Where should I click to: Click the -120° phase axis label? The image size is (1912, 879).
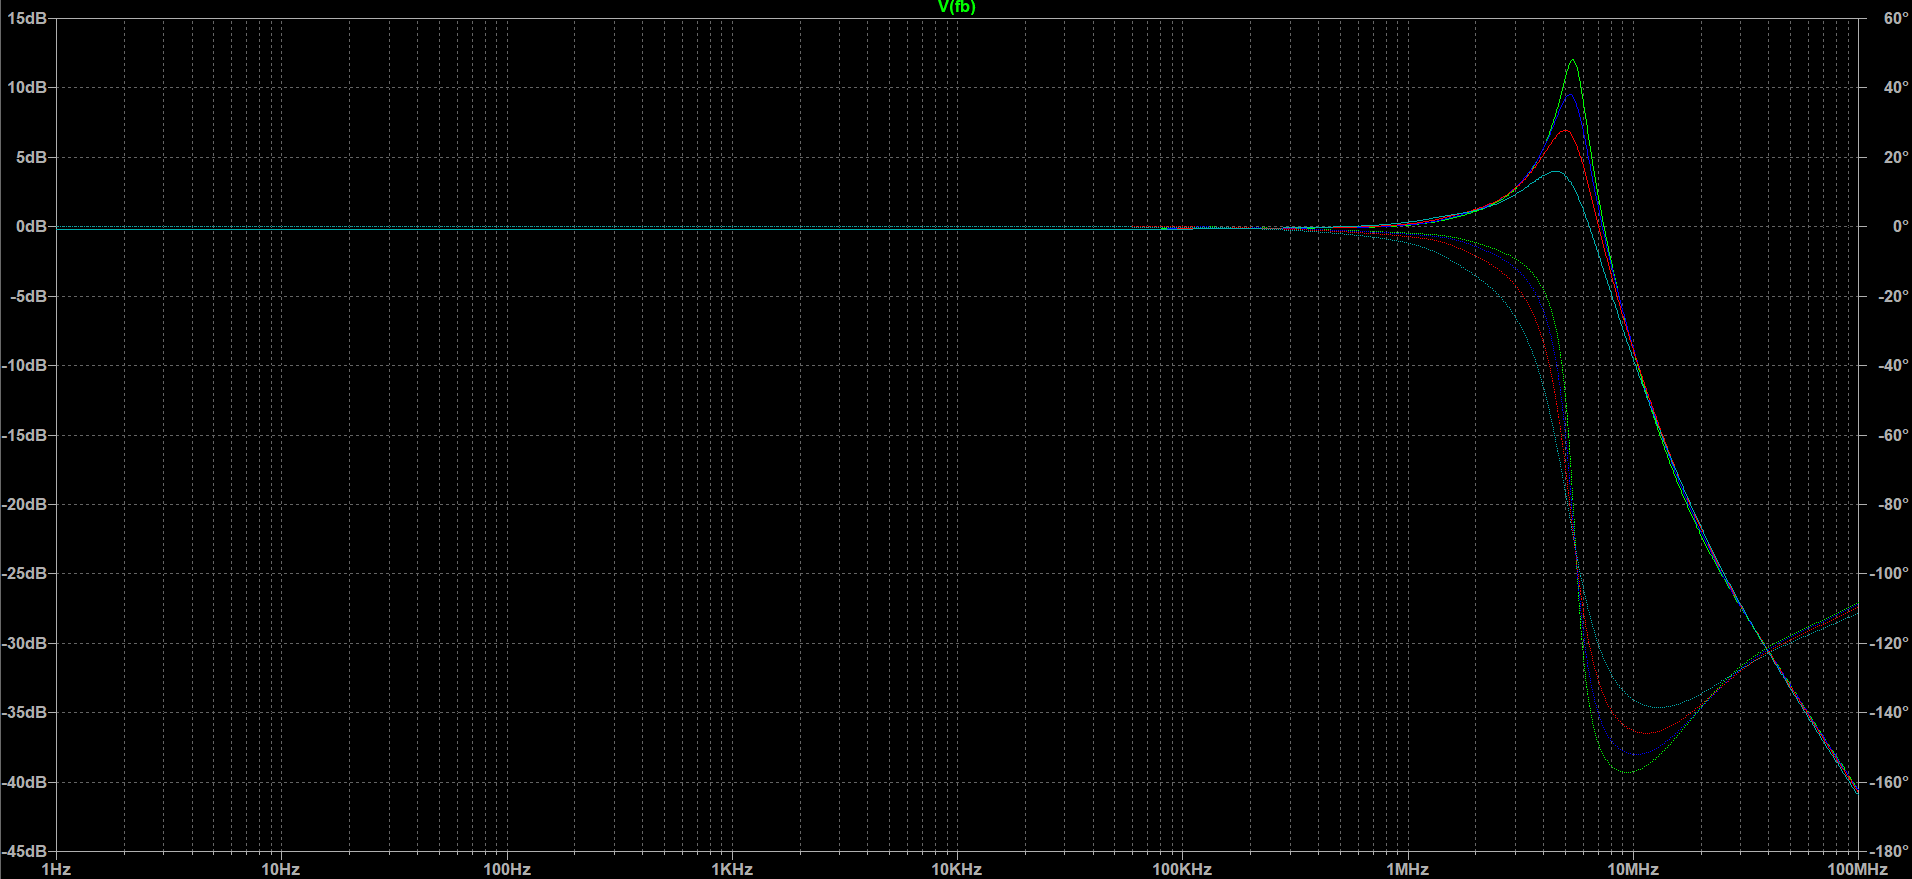(1890, 643)
